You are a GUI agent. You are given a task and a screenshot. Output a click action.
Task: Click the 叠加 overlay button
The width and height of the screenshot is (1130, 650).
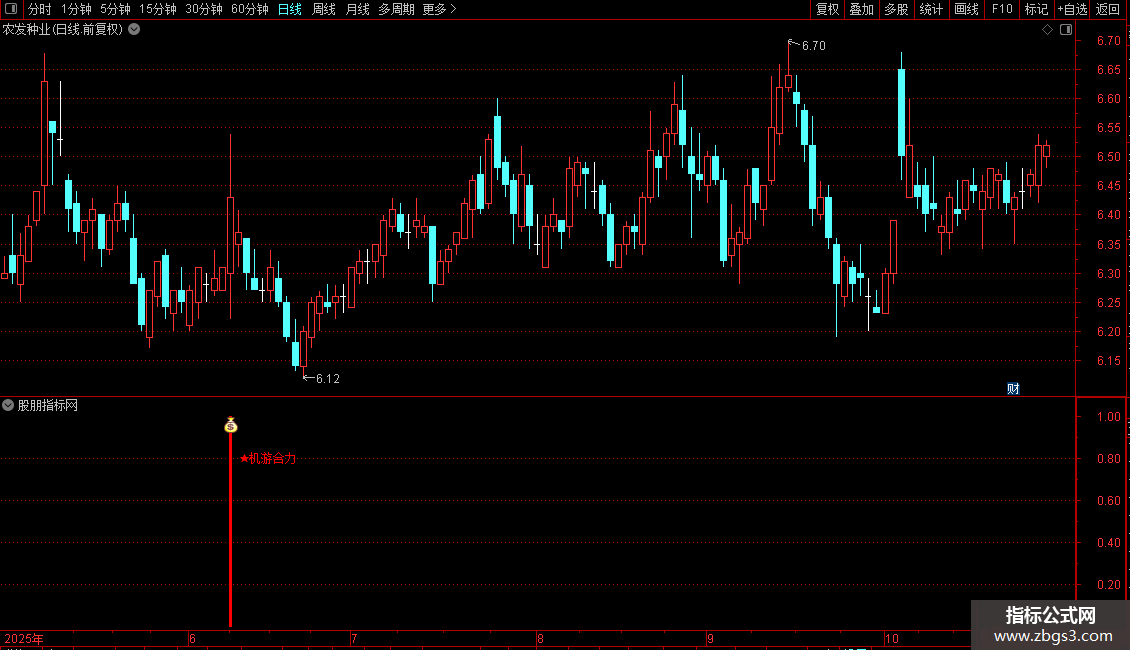click(861, 9)
